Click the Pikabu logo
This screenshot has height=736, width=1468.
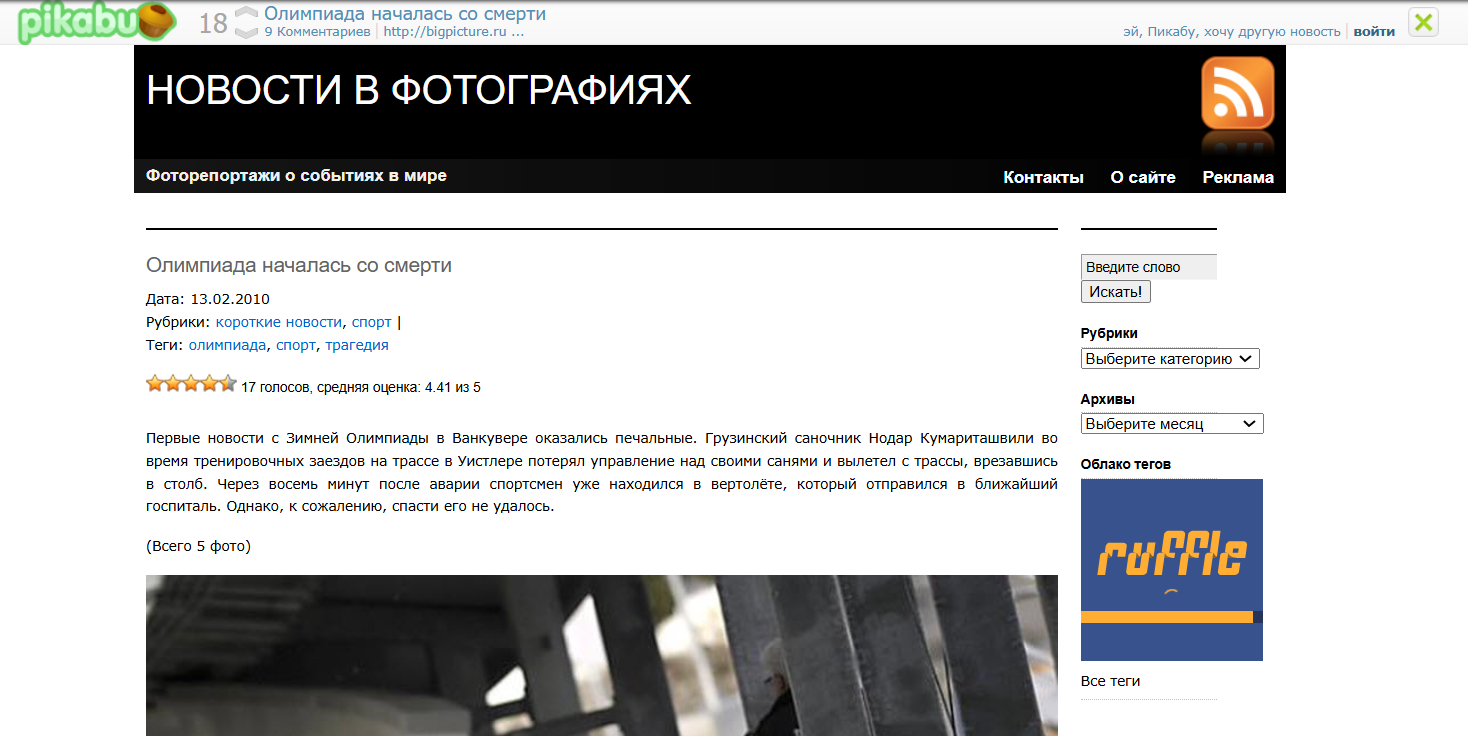coord(96,22)
